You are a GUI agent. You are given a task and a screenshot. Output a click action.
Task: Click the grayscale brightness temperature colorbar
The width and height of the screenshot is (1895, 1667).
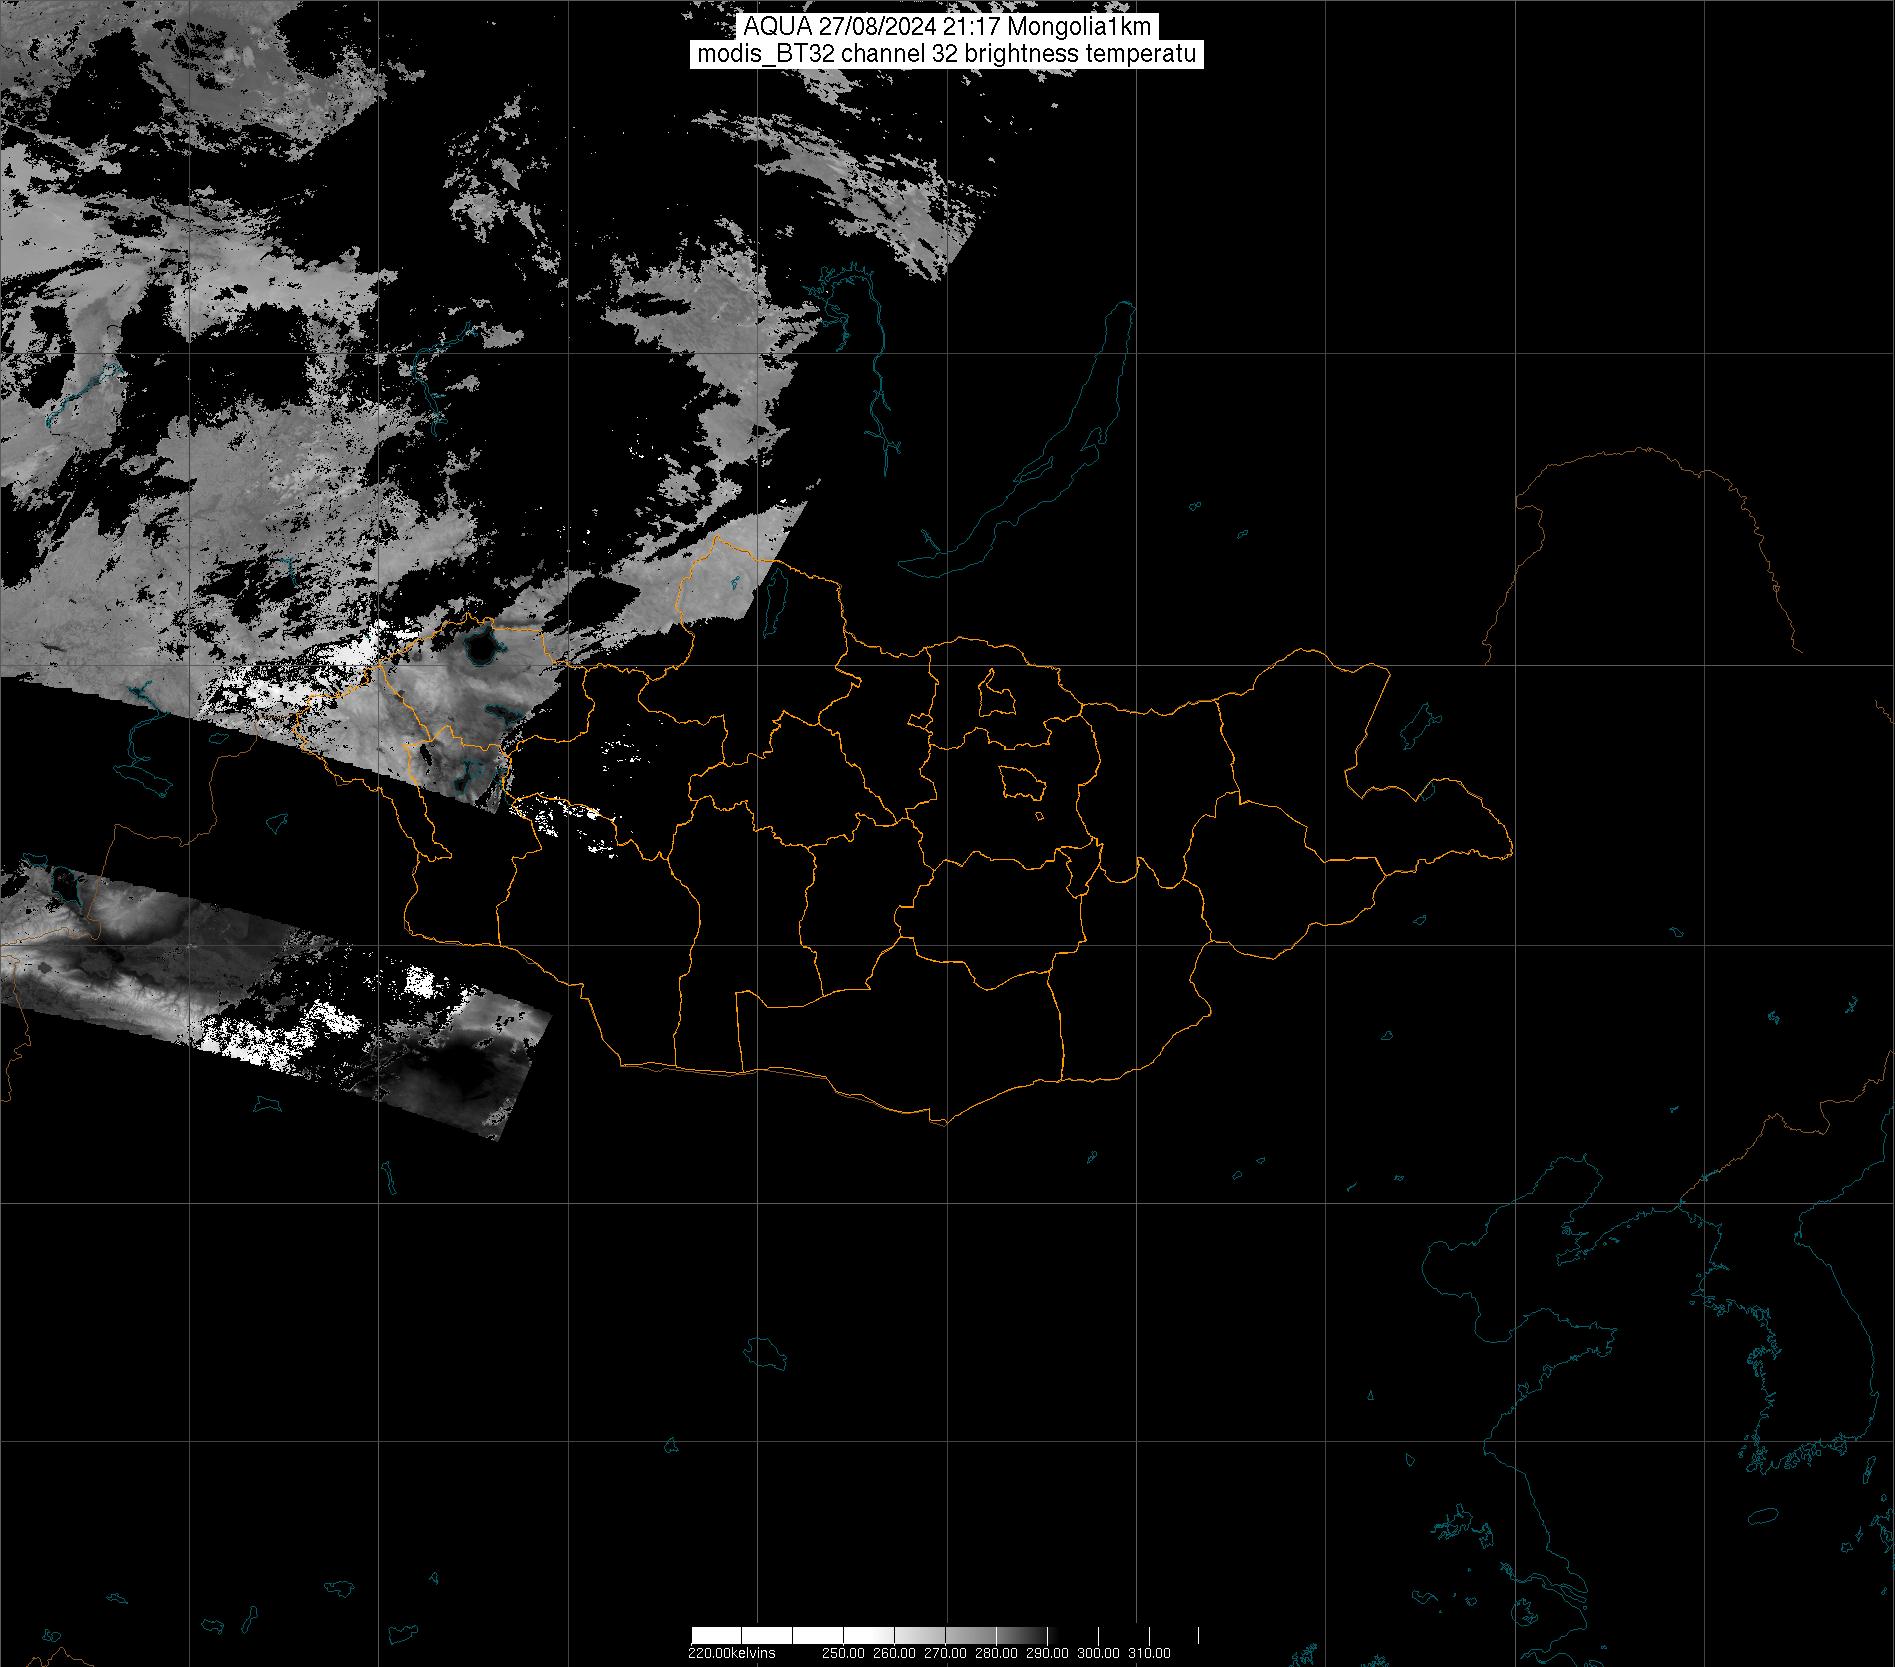(944, 1635)
